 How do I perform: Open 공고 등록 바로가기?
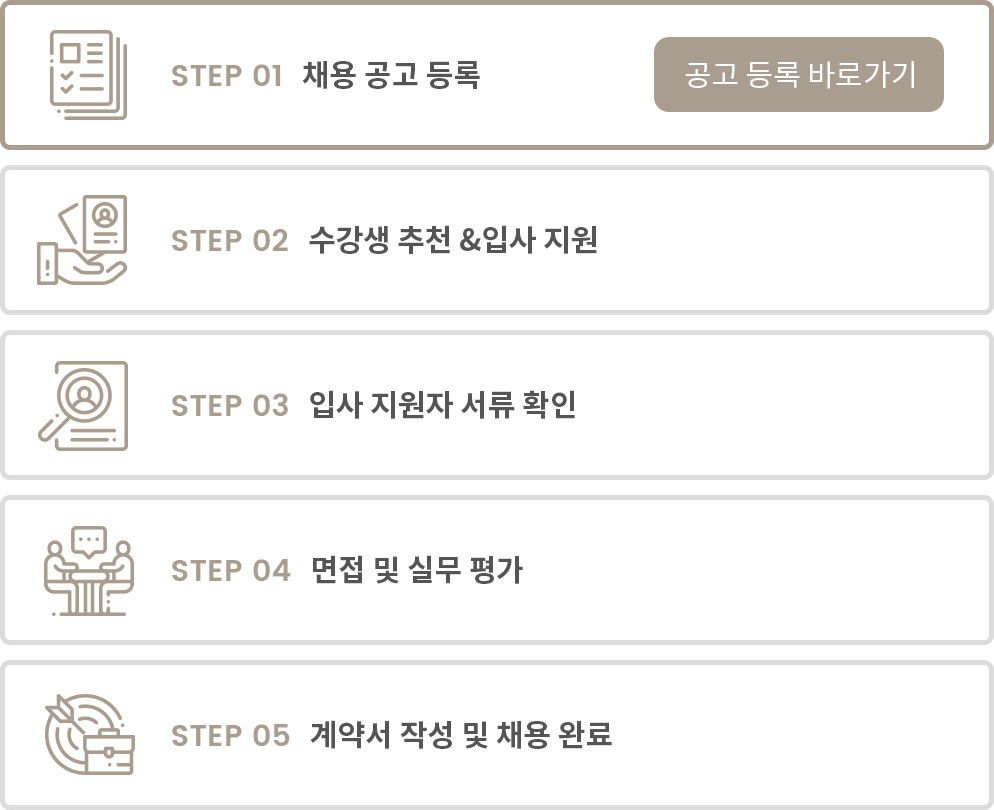[799, 72]
